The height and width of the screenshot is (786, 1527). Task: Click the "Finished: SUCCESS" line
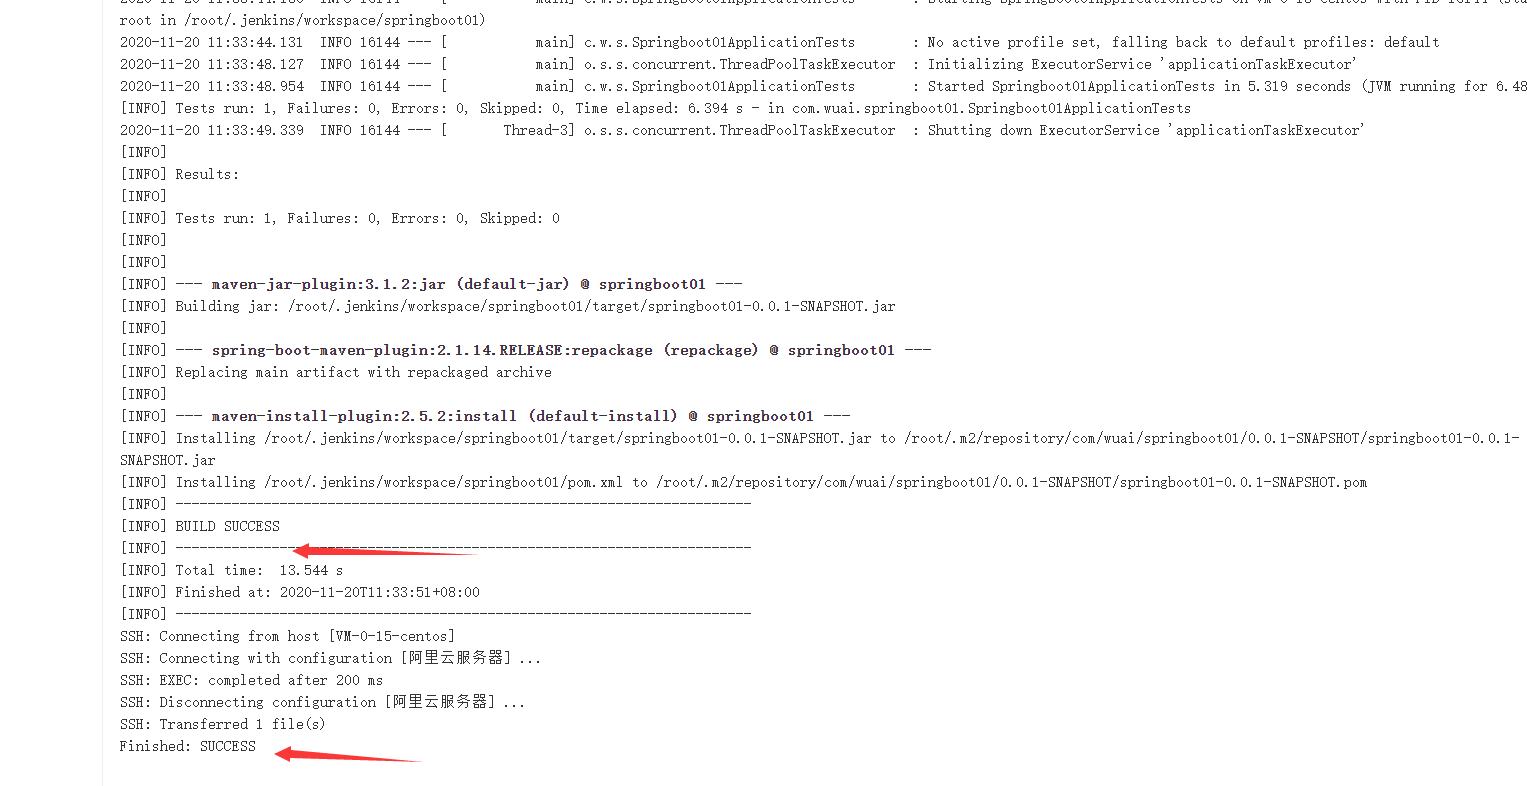point(188,746)
